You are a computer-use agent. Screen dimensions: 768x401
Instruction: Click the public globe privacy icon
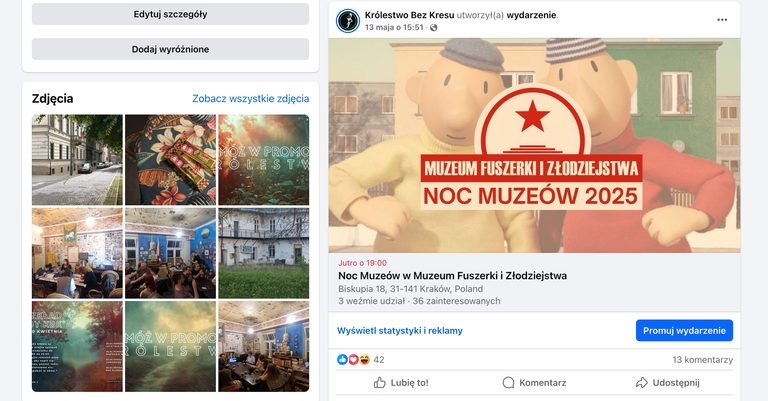pyautogui.click(x=433, y=28)
